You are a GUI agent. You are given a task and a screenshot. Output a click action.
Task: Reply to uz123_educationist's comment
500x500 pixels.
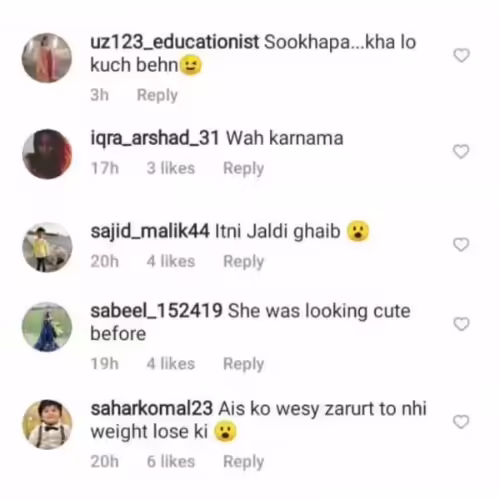[157, 95]
